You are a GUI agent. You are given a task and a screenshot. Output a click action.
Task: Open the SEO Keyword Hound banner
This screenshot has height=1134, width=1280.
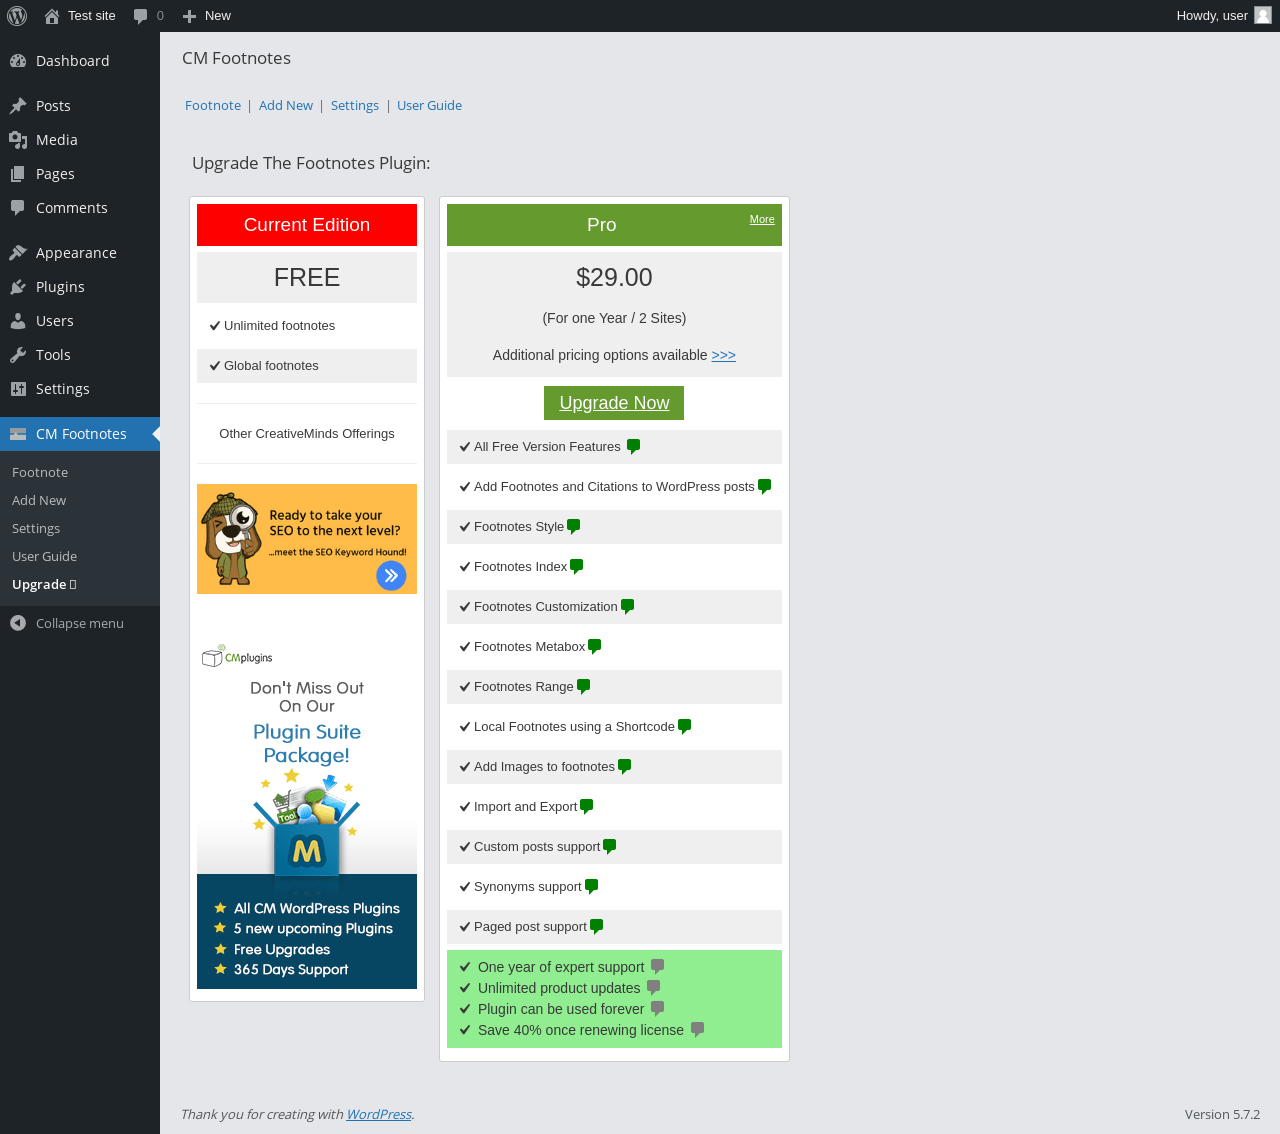[x=307, y=539]
